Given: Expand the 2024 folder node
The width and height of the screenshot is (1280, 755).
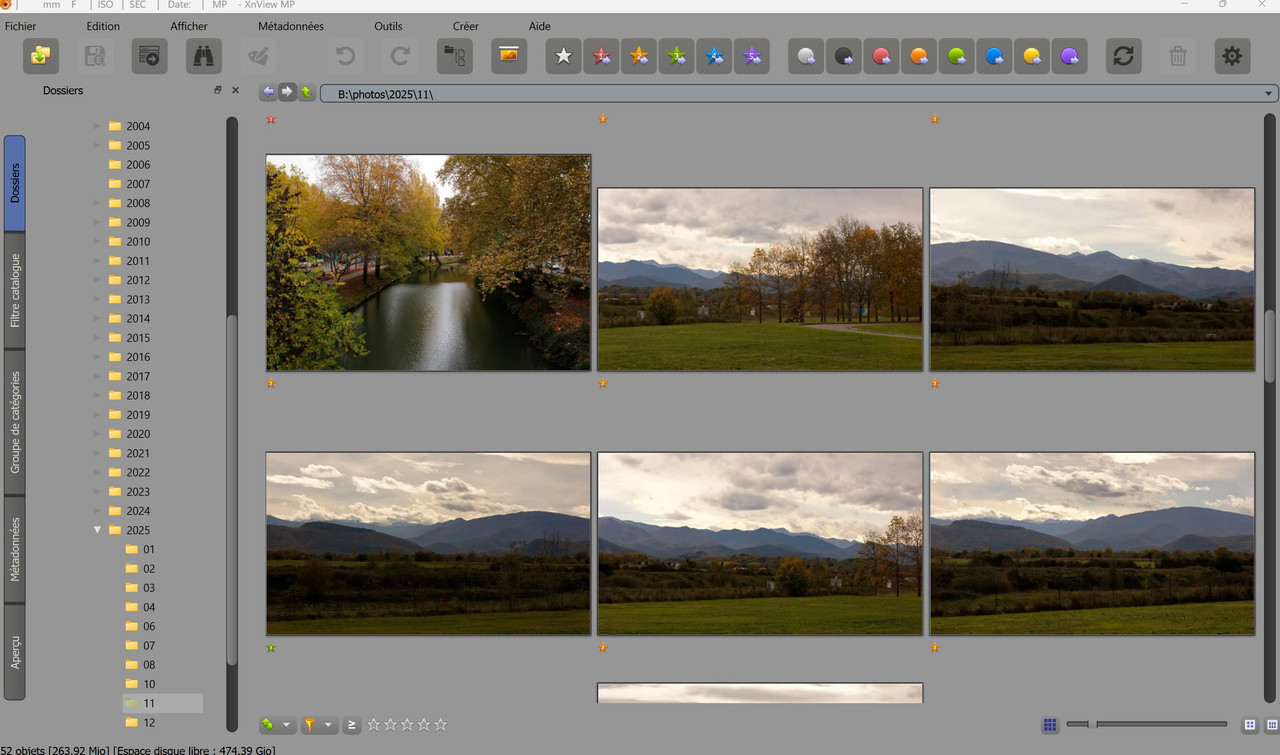Looking at the screenshot, I should [x=97, y=511].
